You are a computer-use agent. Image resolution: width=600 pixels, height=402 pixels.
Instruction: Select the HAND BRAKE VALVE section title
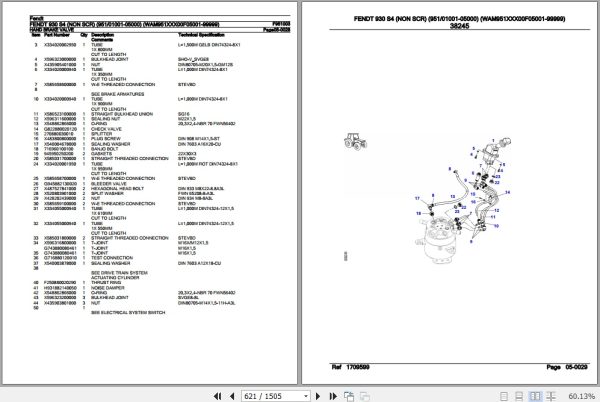52,29
